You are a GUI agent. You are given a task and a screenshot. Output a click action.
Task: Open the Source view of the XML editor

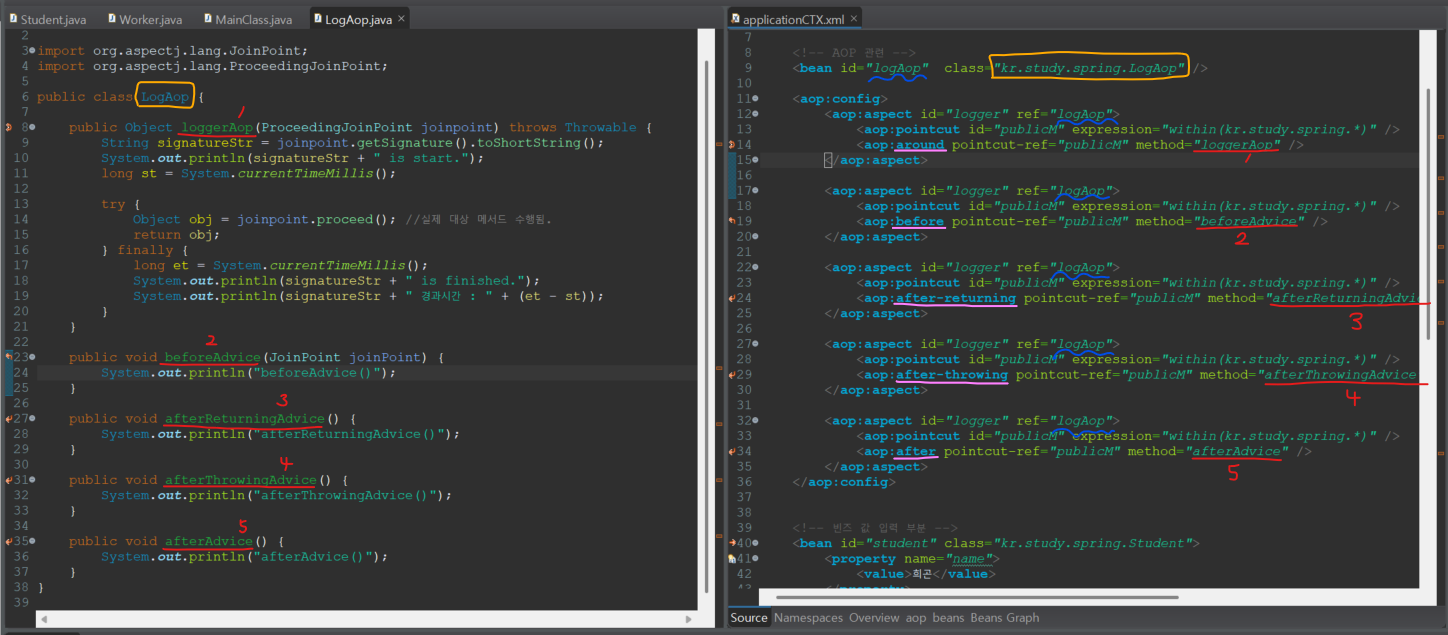click(x=749, y=618)
